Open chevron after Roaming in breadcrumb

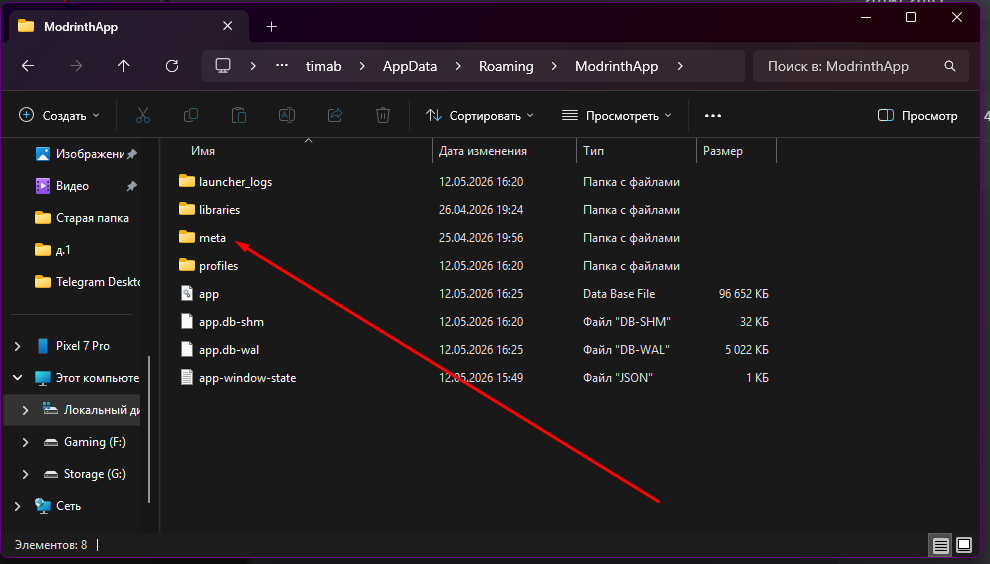pyautogui.click(x=554, y=66)
